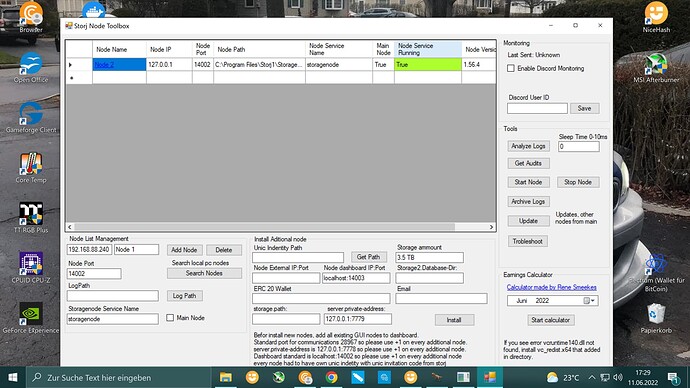Screen dimensions: 690x388
Task: Open the Docker icon on the desktop
Action: 93,10
